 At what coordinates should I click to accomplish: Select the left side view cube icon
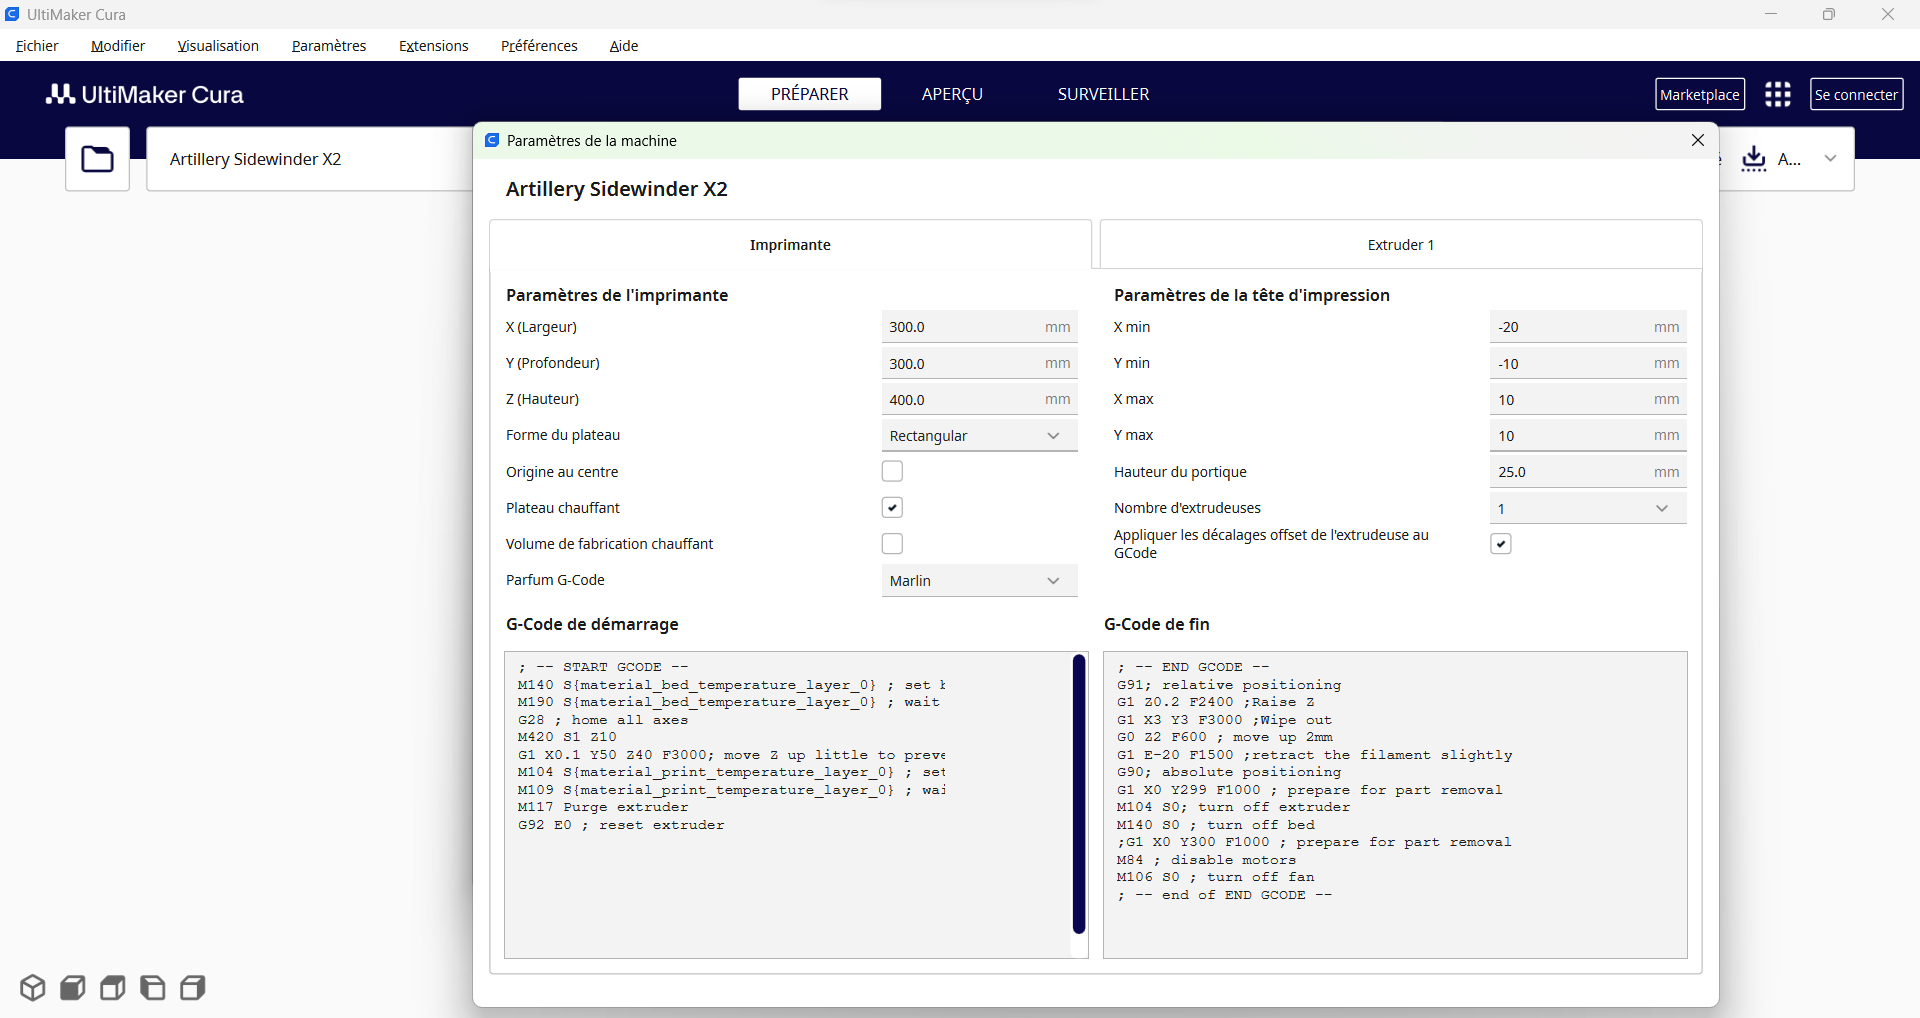tap(153, 988)
